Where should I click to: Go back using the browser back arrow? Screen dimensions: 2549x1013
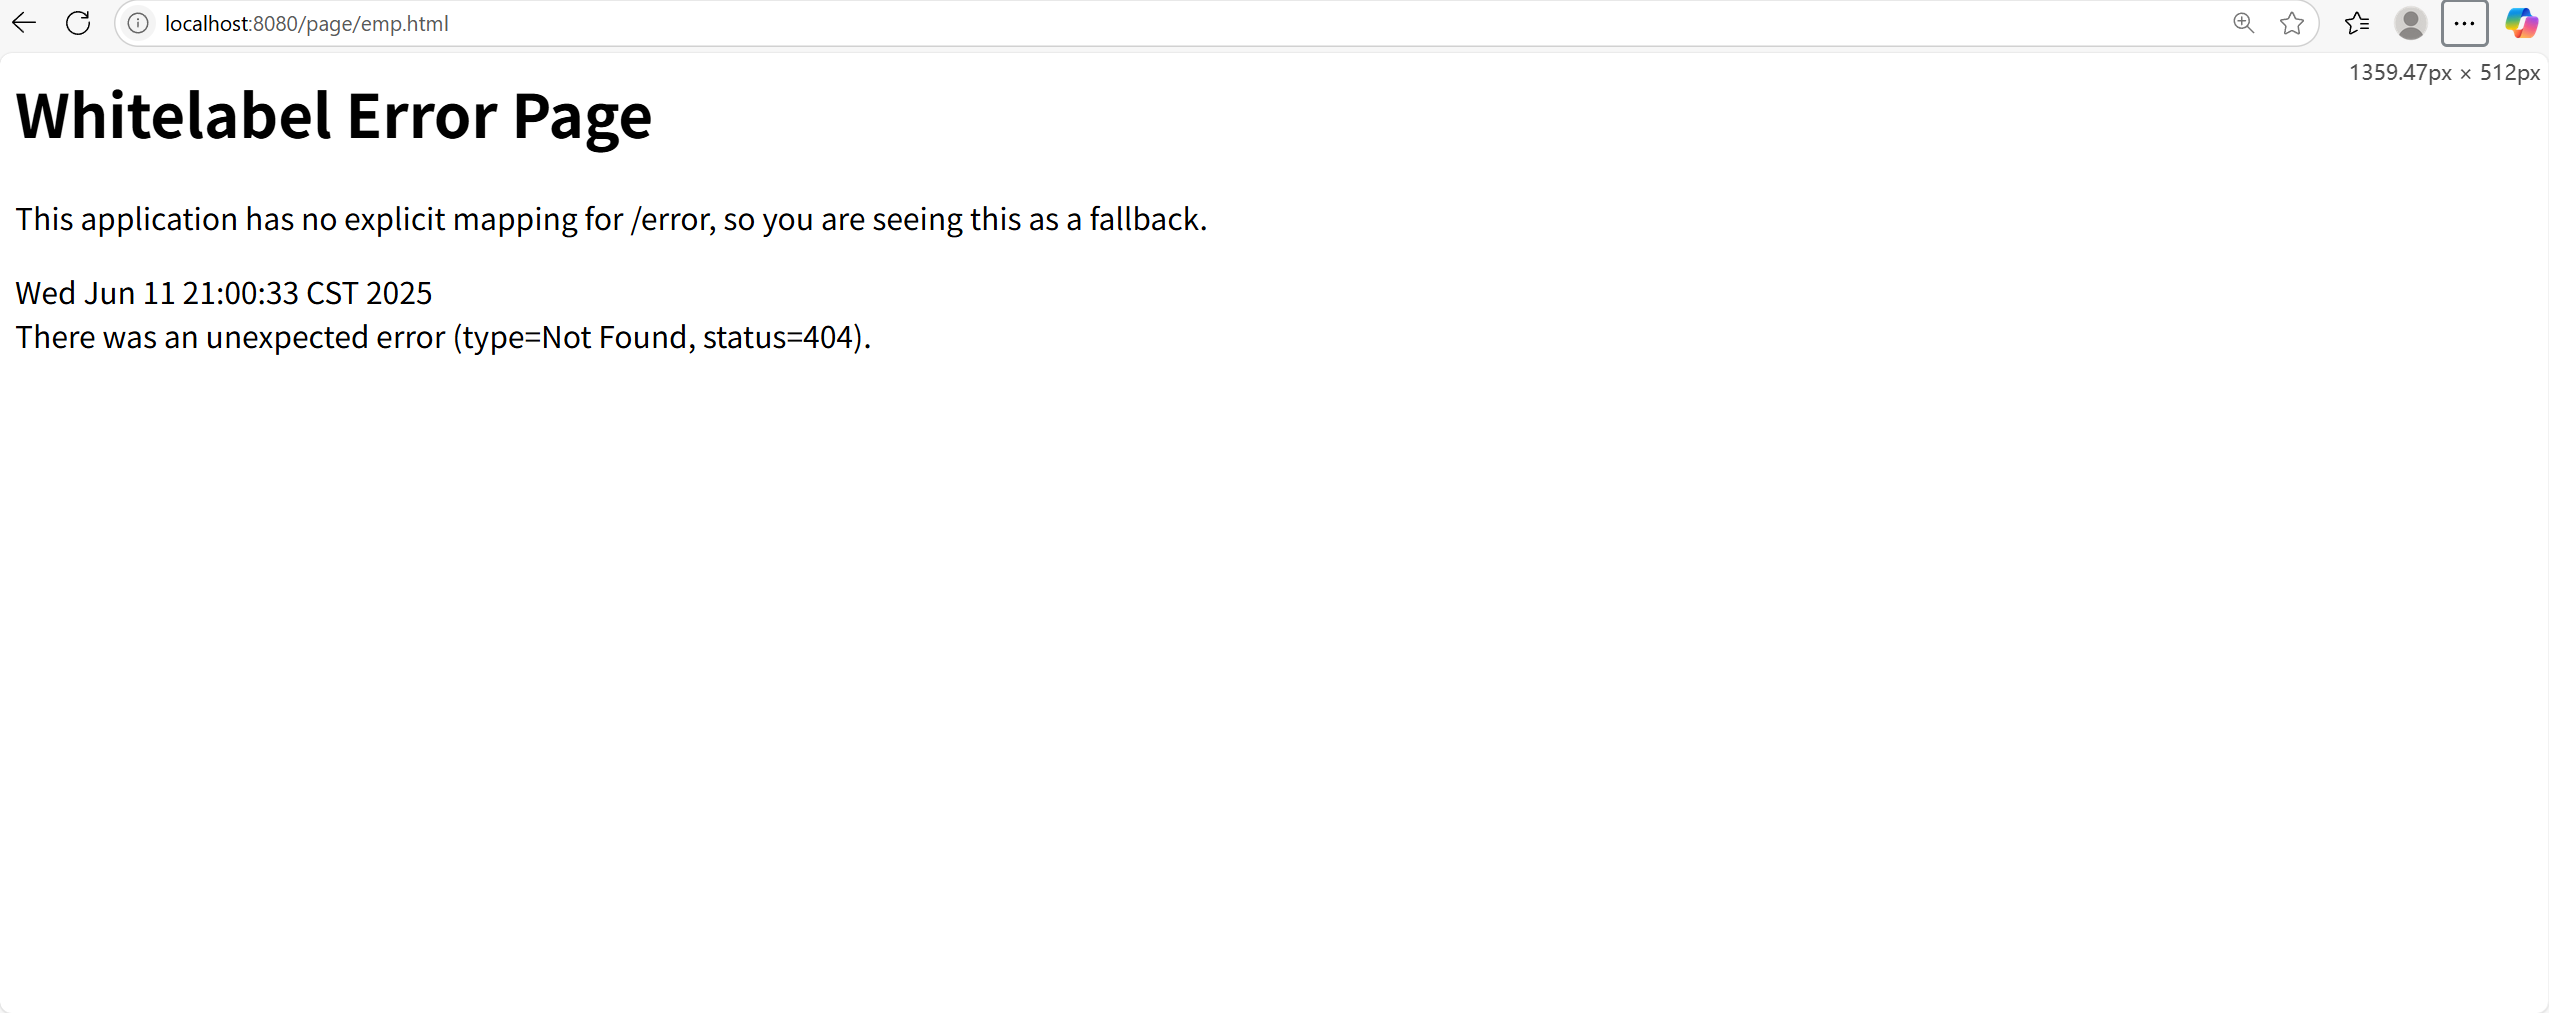coord(24,23)
